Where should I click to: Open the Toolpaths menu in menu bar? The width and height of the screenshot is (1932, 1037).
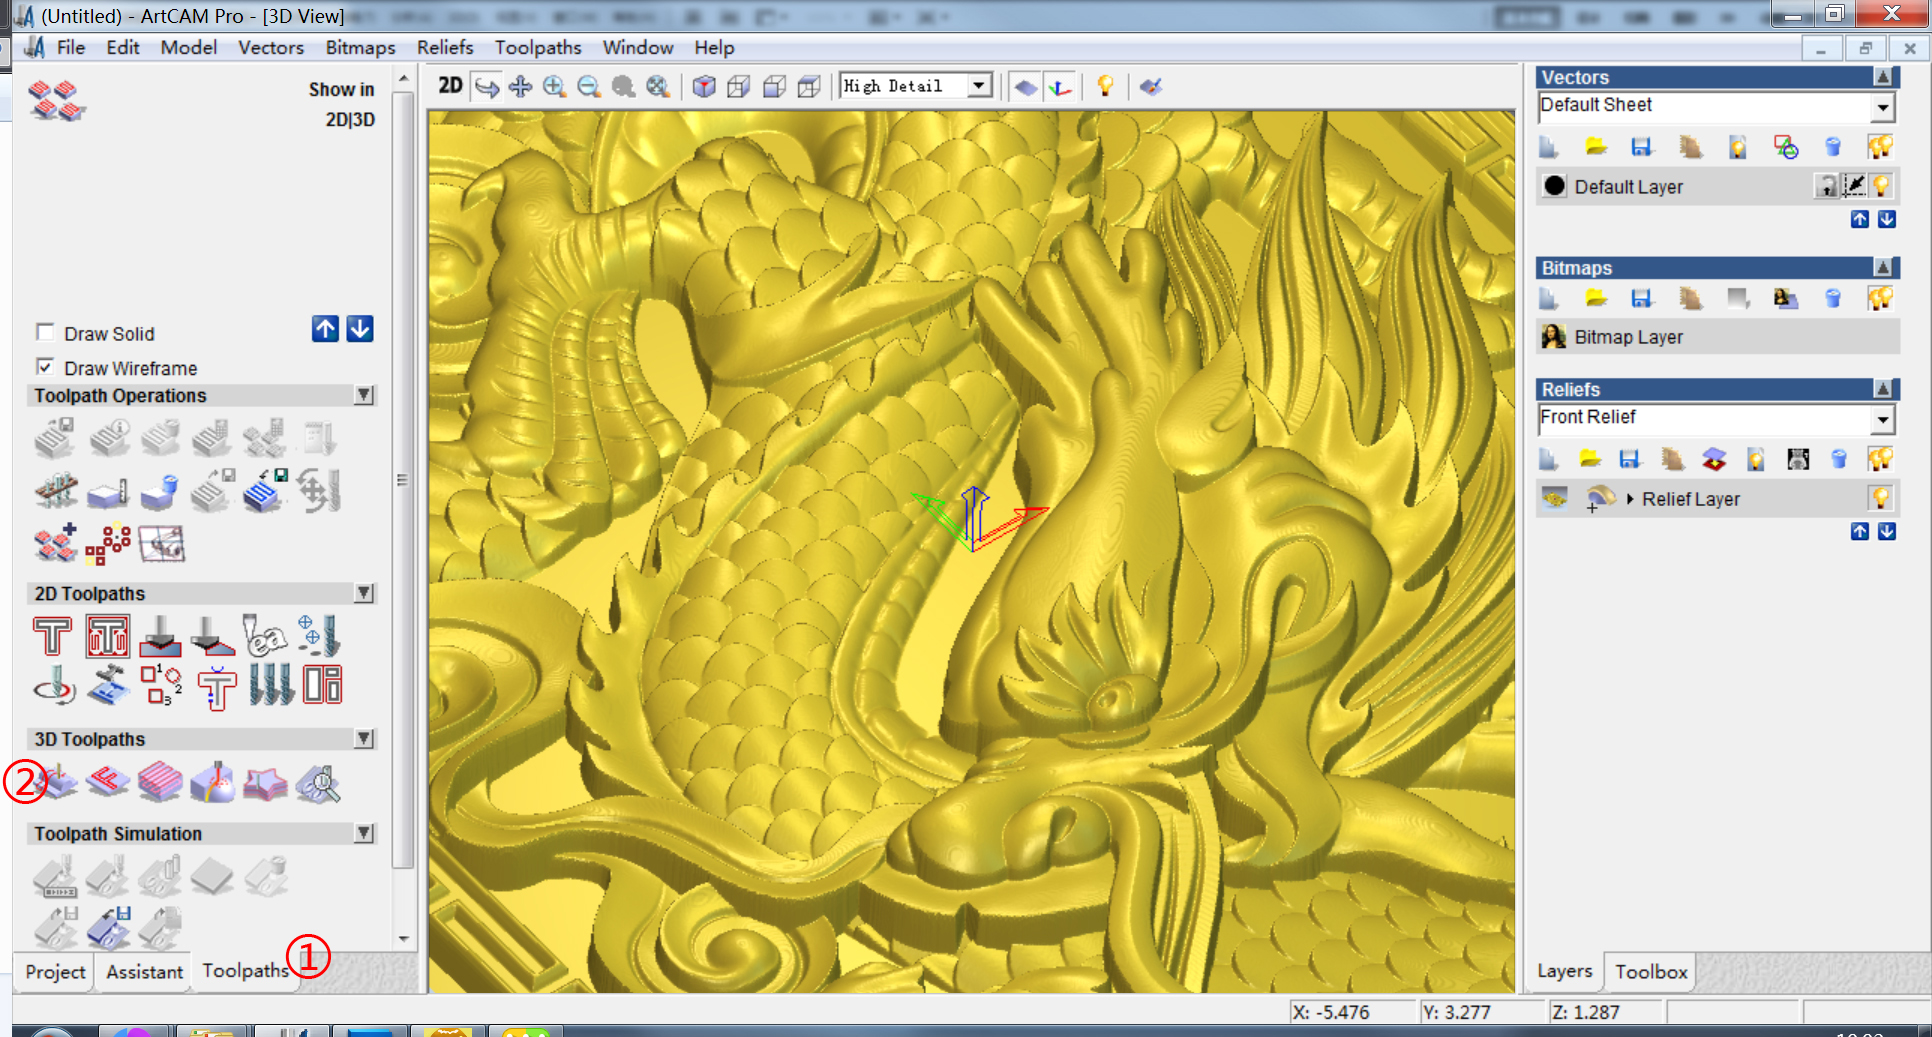click(x=538, y=47)
